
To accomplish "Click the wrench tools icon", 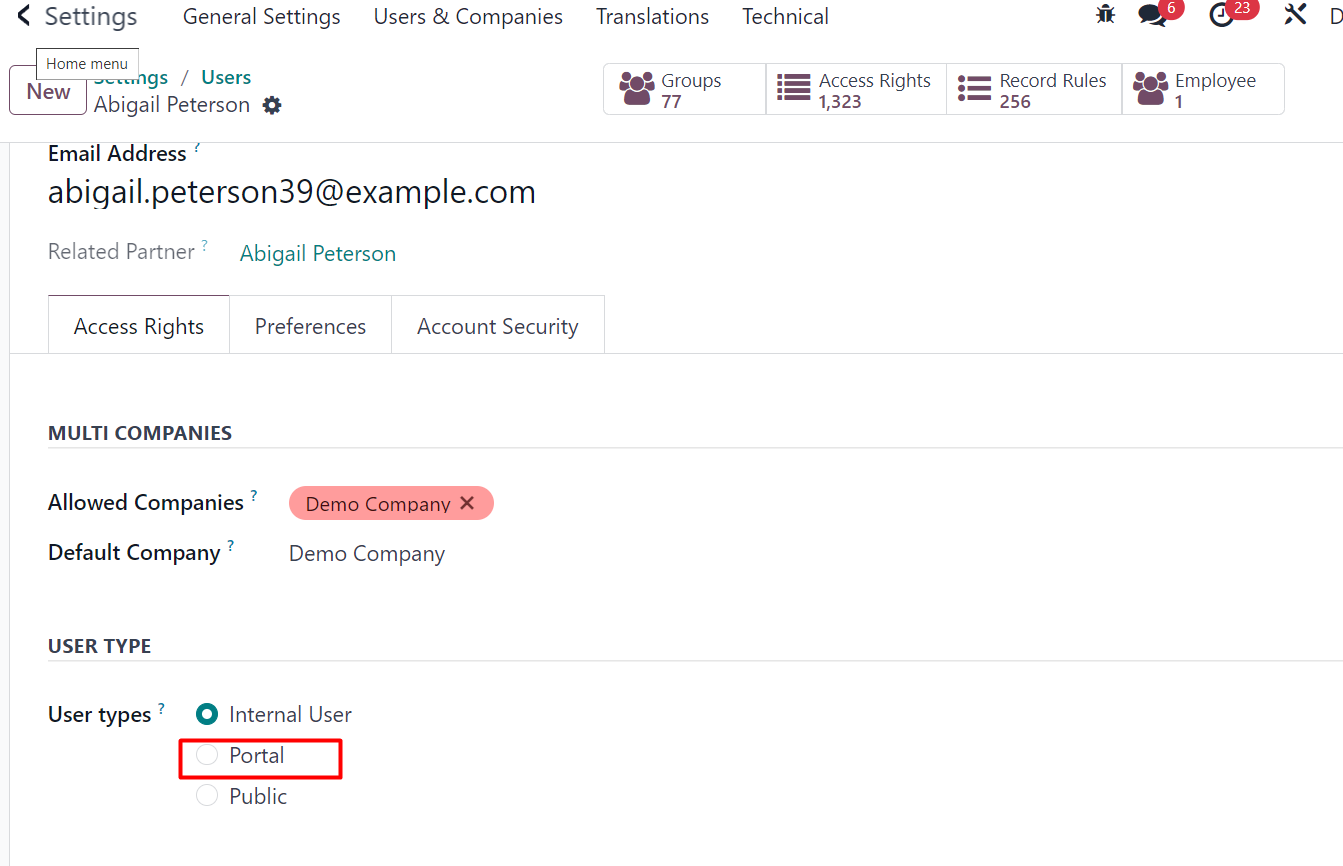I will click(x=1295, y=15).
